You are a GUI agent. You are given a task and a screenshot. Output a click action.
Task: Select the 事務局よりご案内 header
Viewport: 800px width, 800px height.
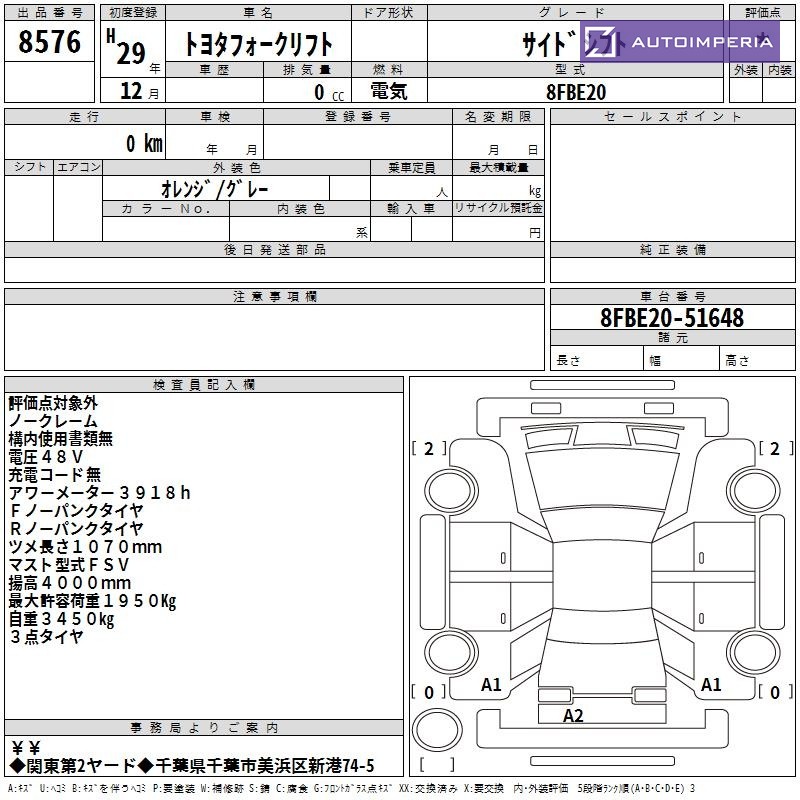tap(204, 728)
